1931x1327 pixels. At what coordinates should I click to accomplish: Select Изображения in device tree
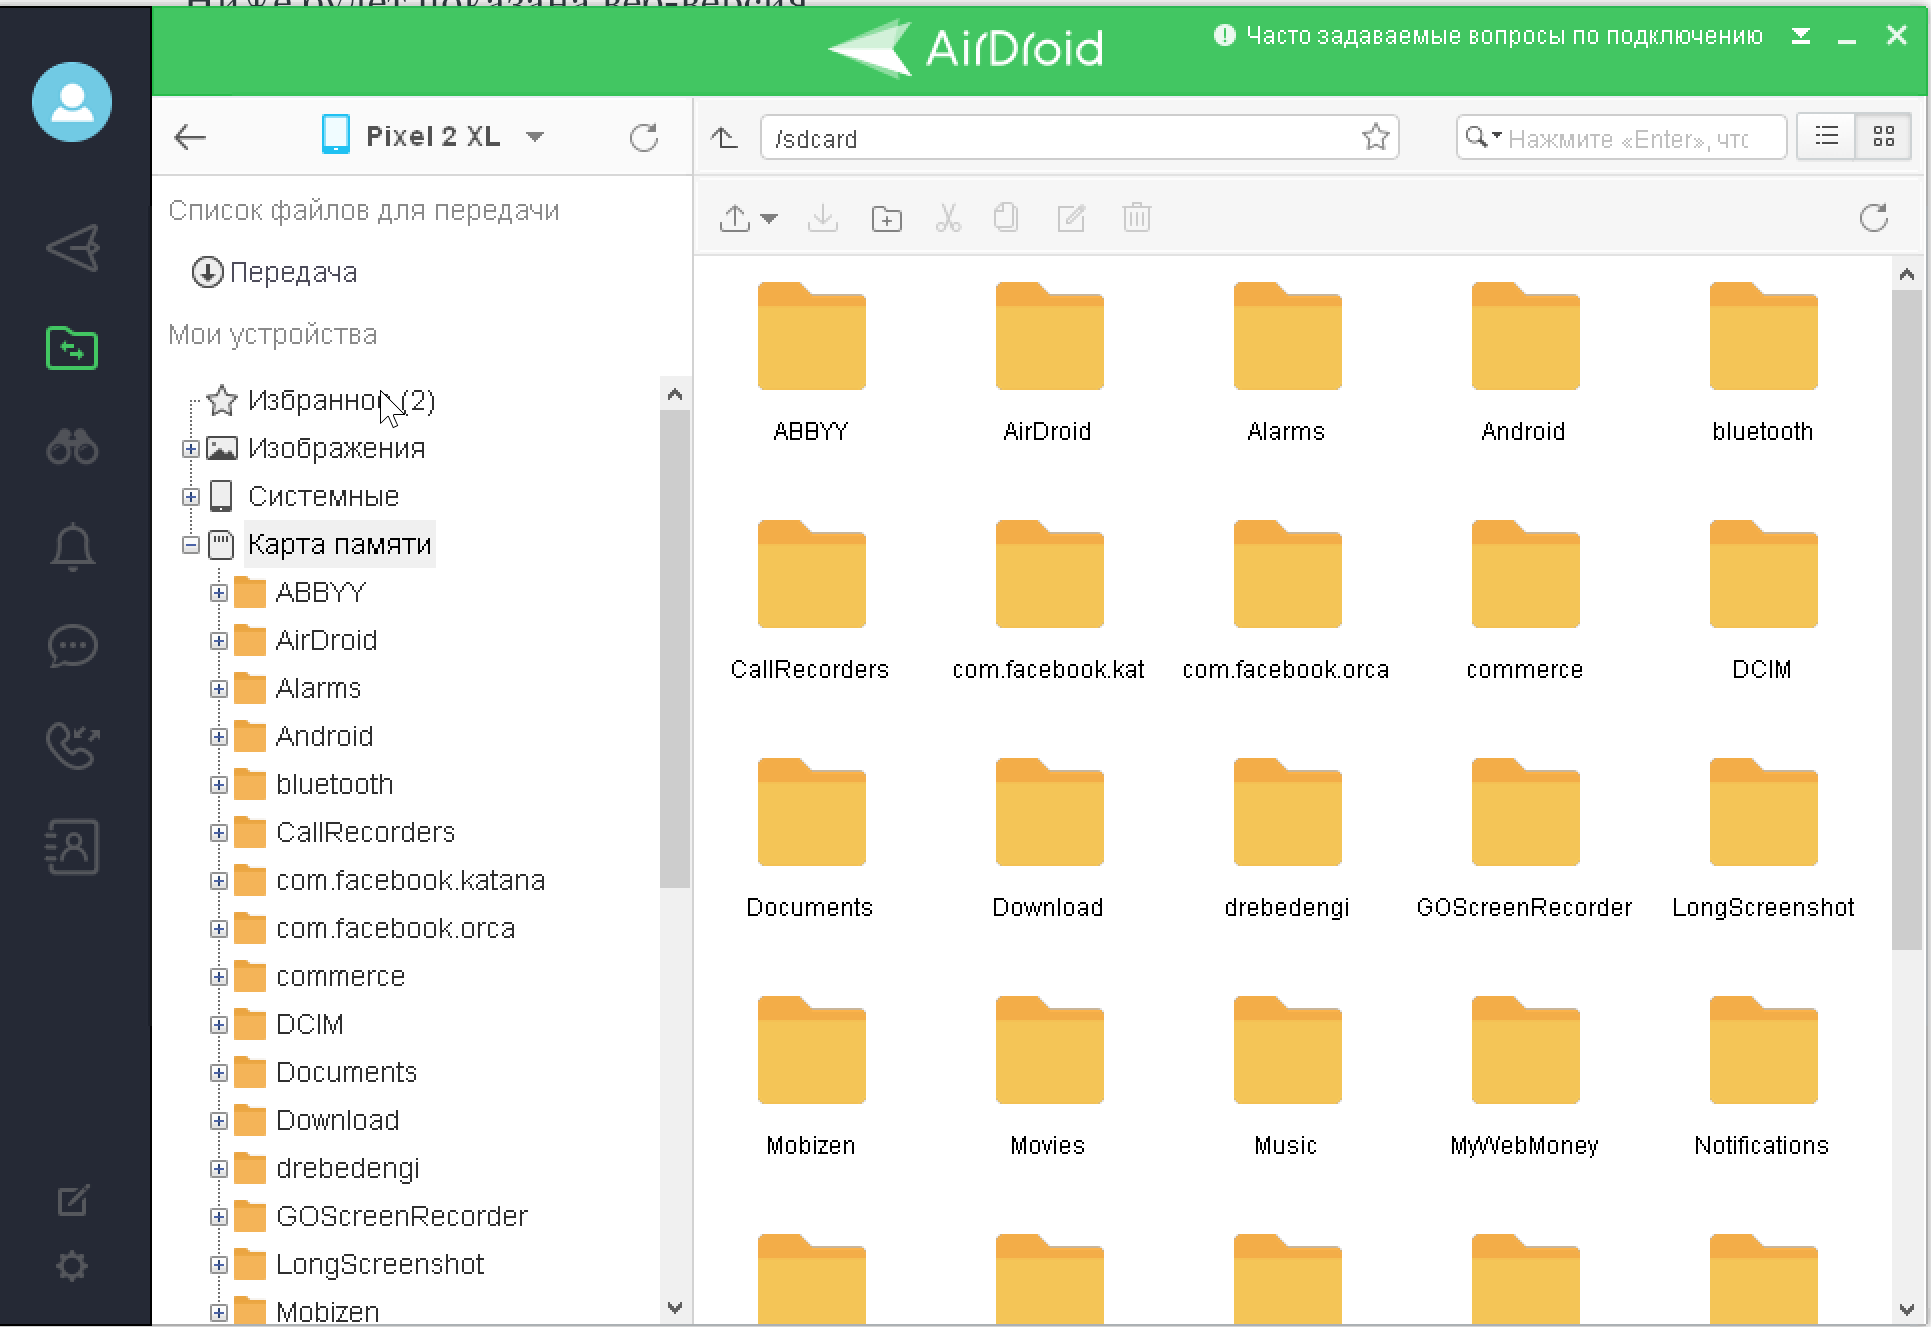pos(336,448)
